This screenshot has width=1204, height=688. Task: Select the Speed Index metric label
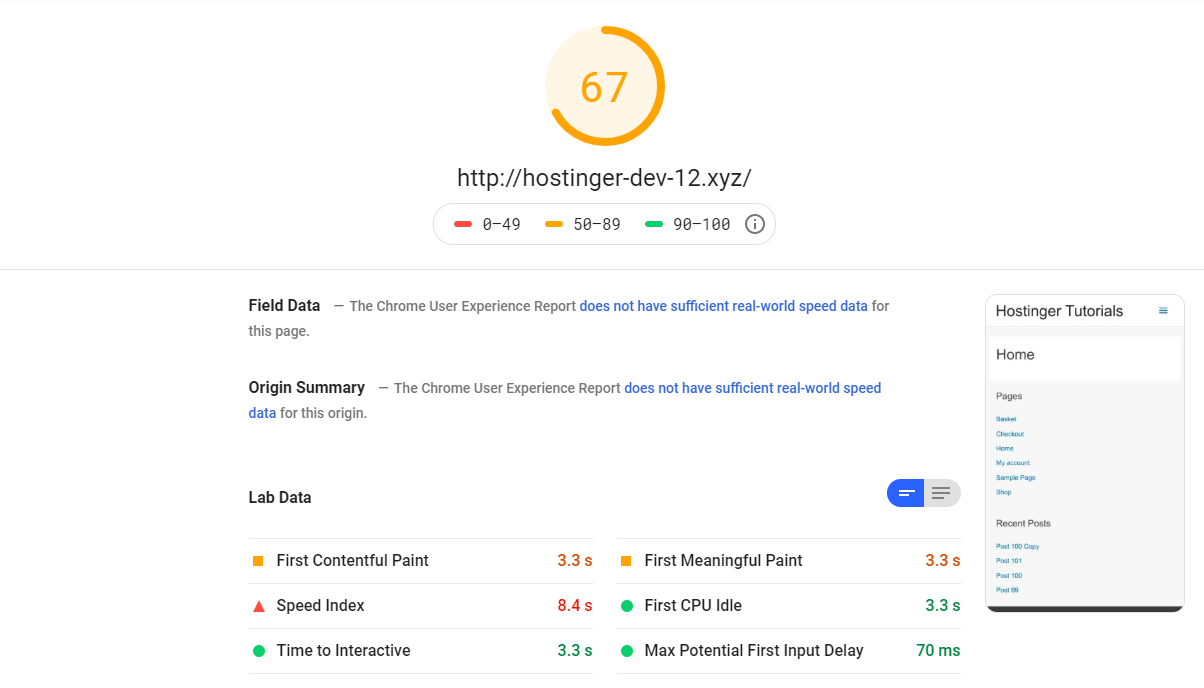[x=321, y=606]
